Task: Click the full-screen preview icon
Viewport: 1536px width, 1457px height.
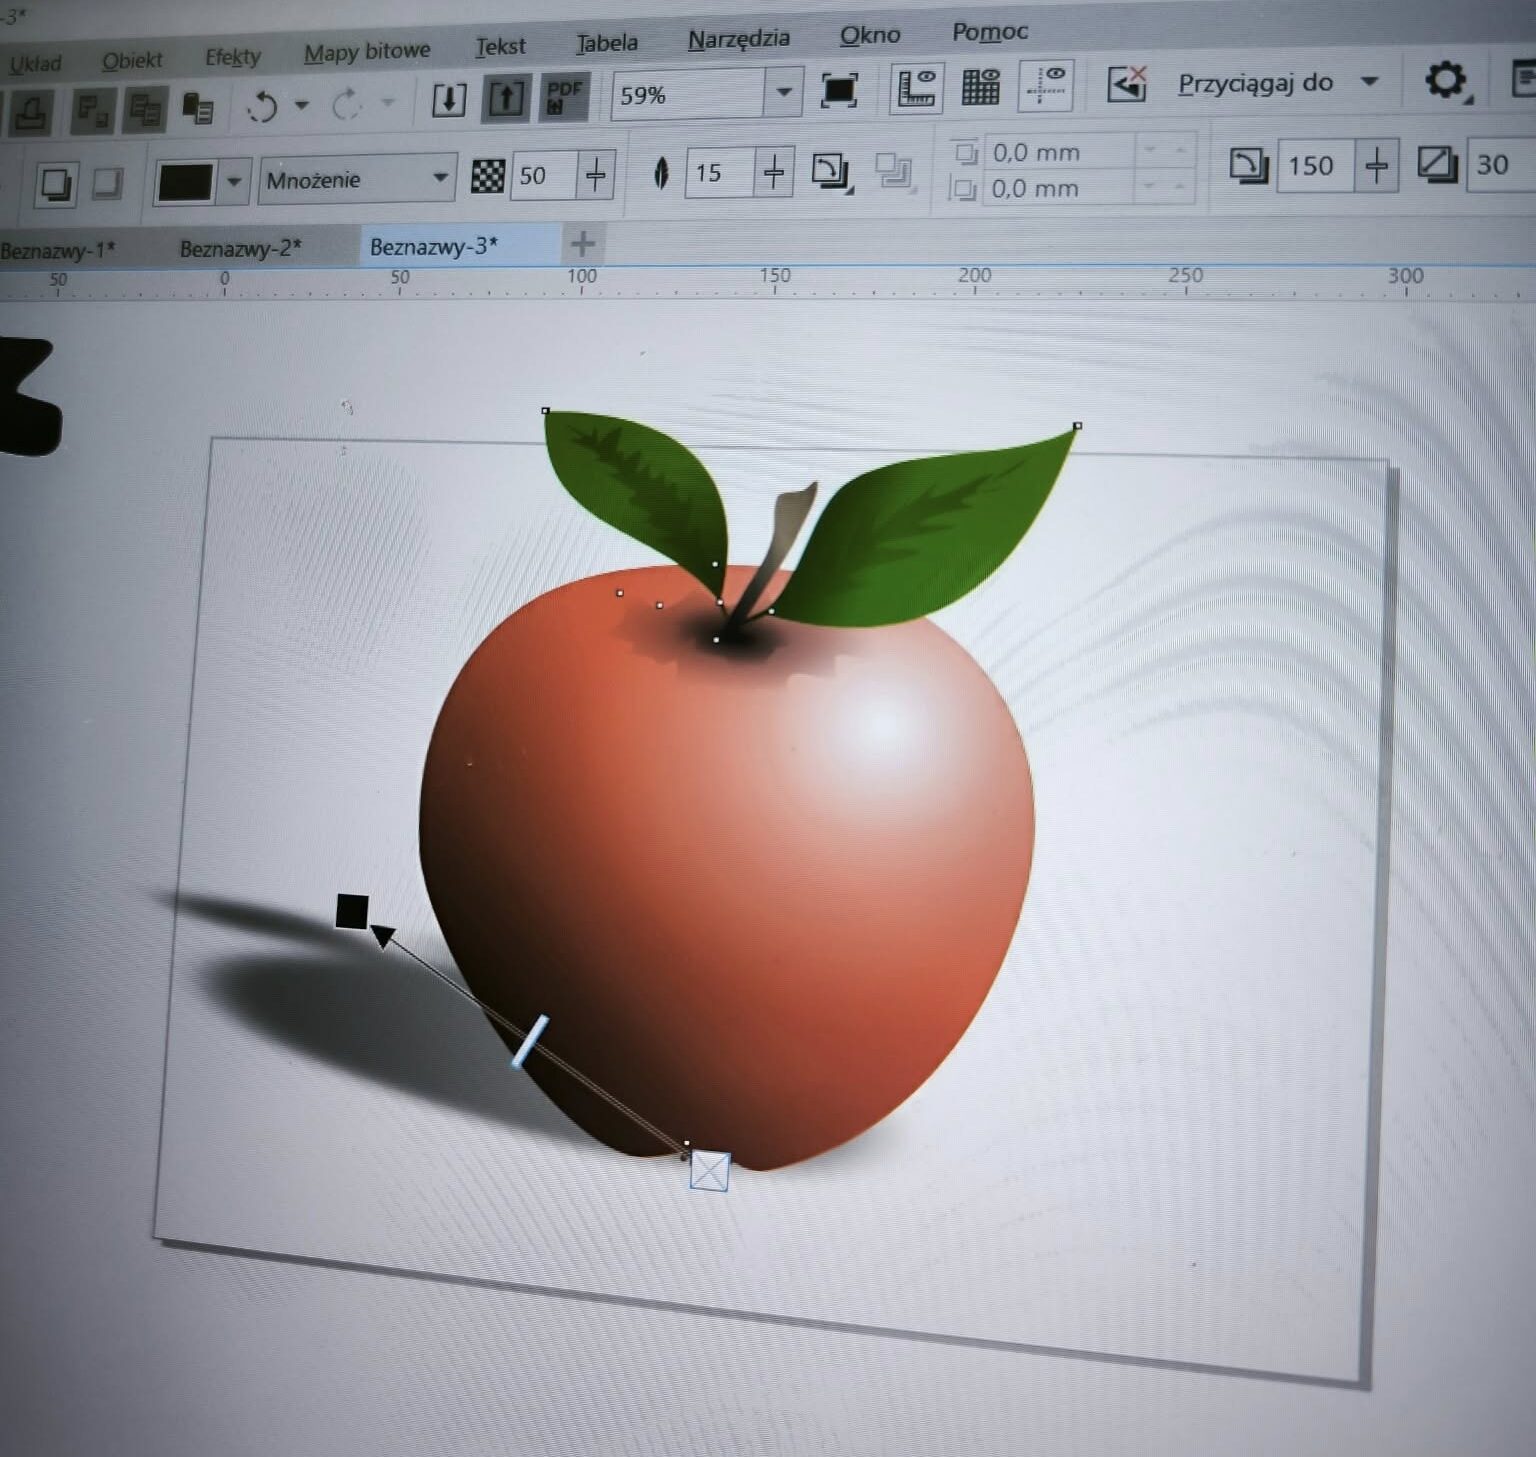Action: click(838, 91)
